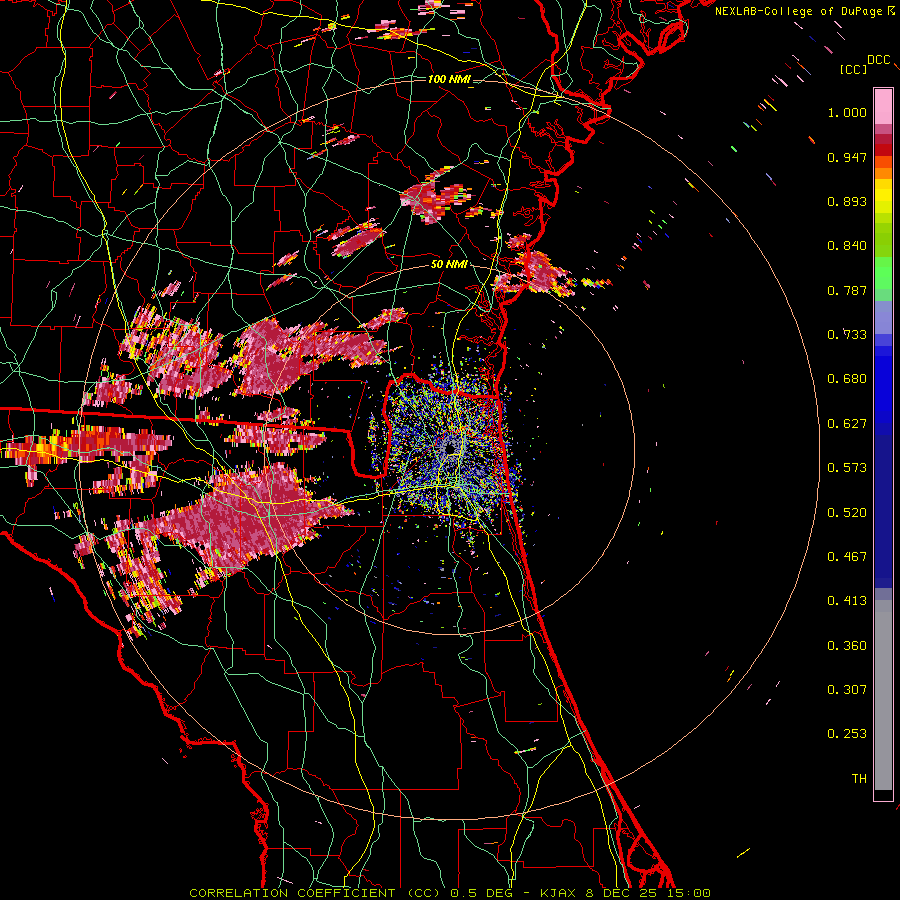This screenshot has height=900, width=900.
Task: Click the "0.520" scale value
Action: point(847,513)
